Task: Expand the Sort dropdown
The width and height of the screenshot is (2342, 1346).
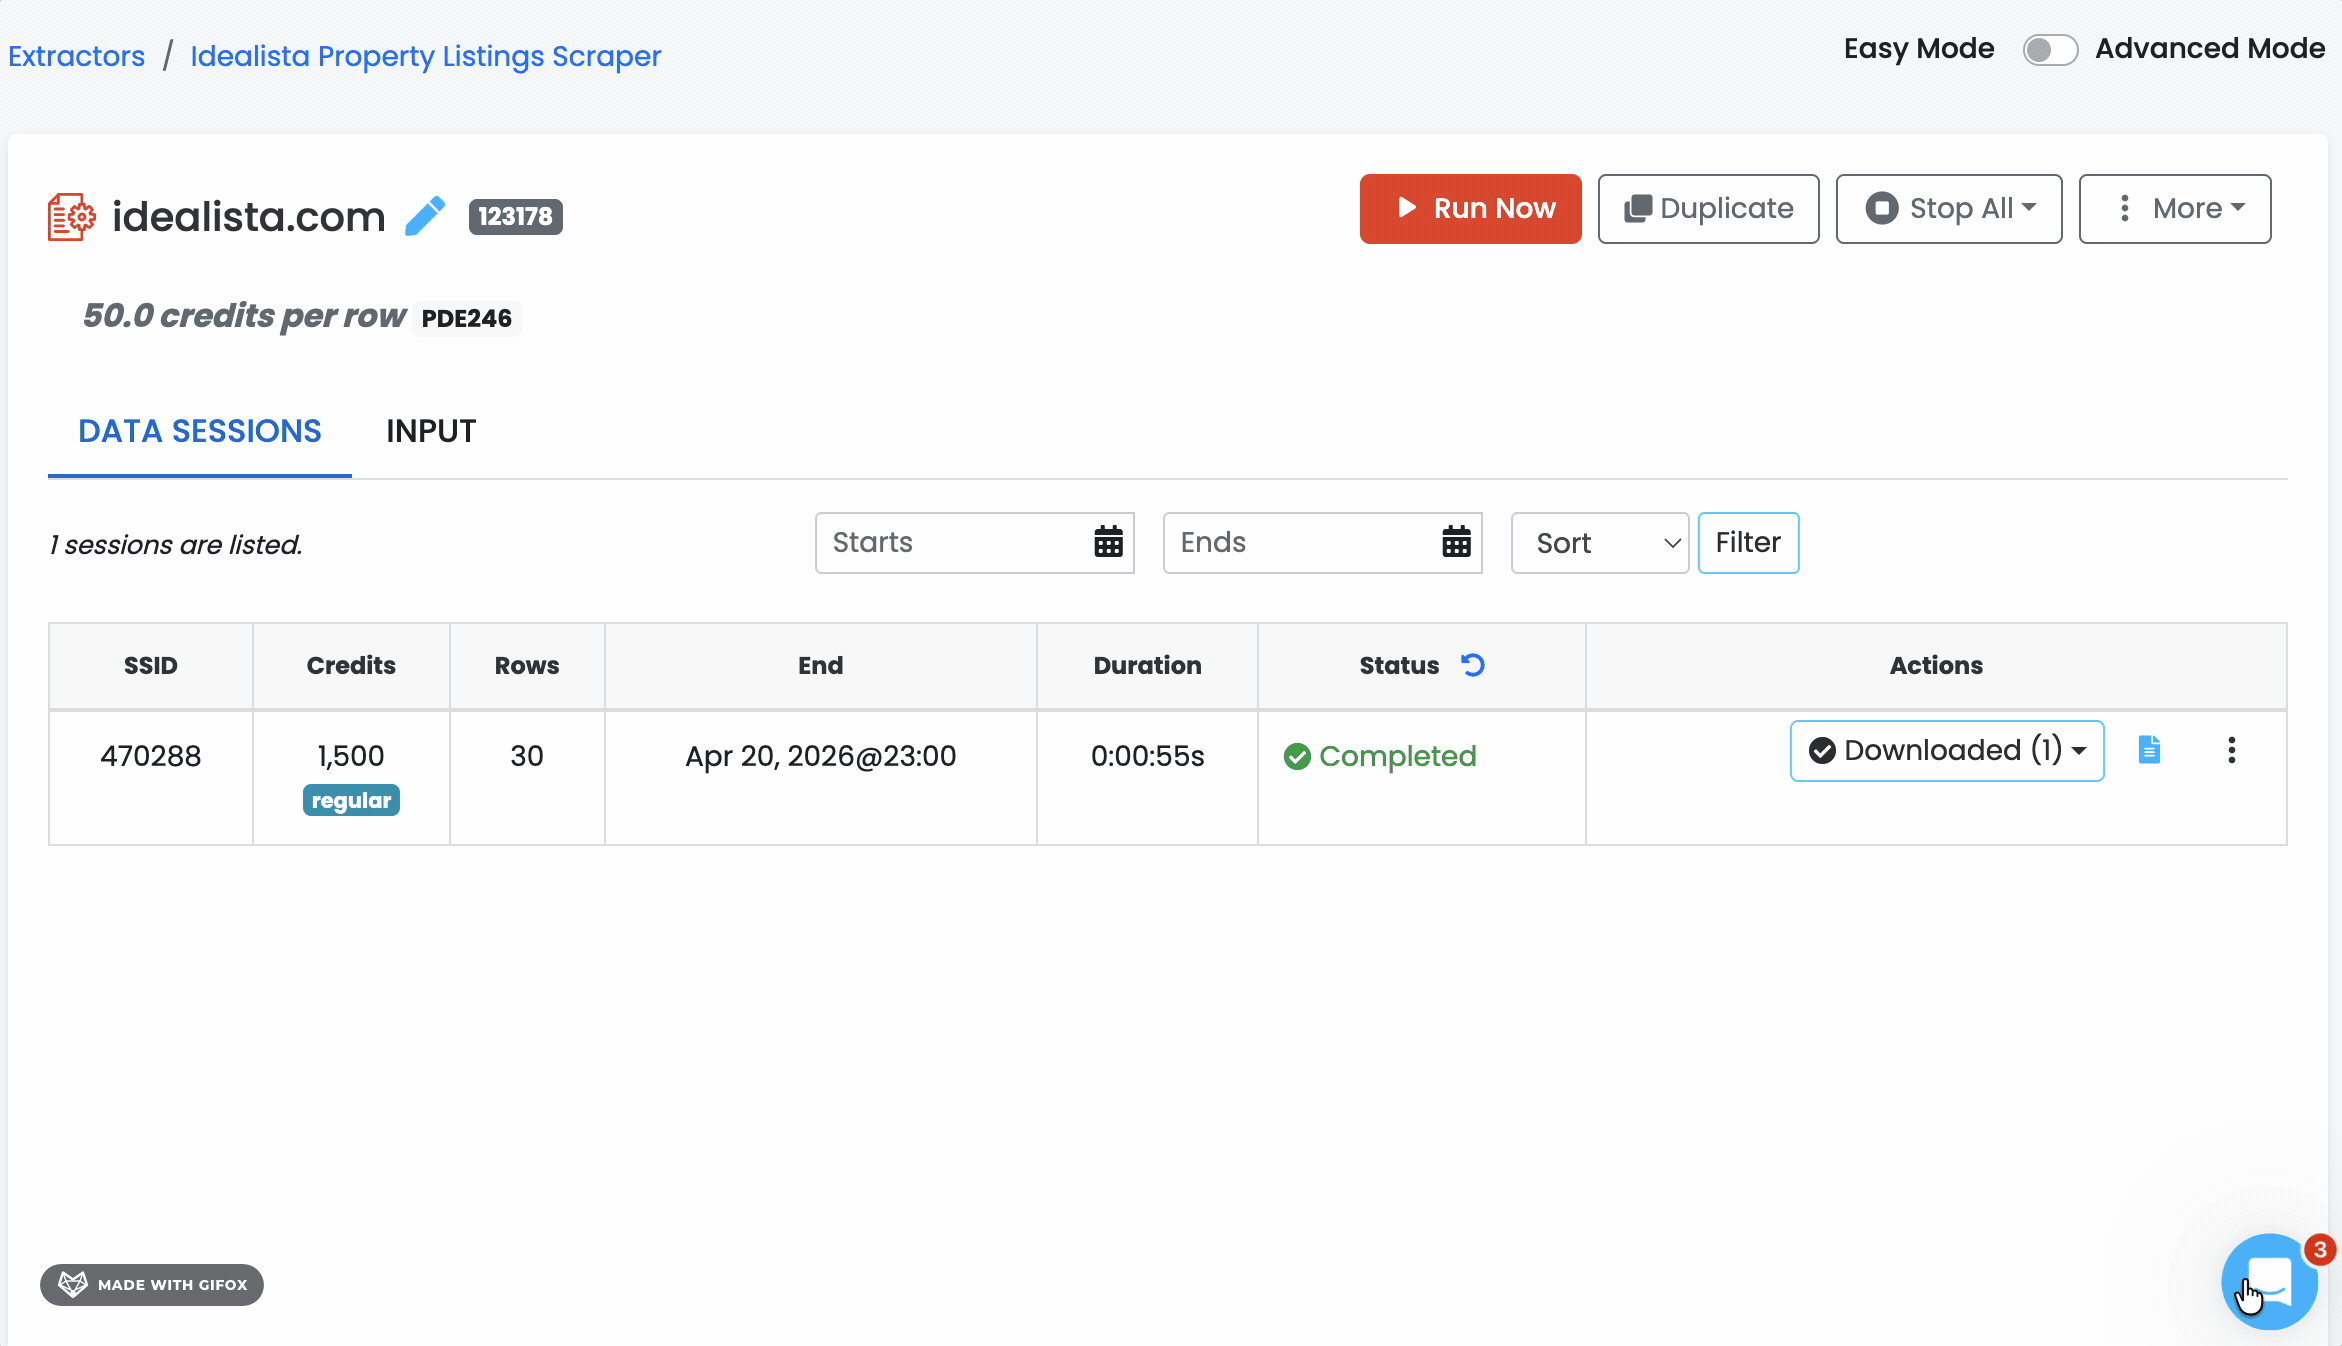Action: (x=1599, y=542)
